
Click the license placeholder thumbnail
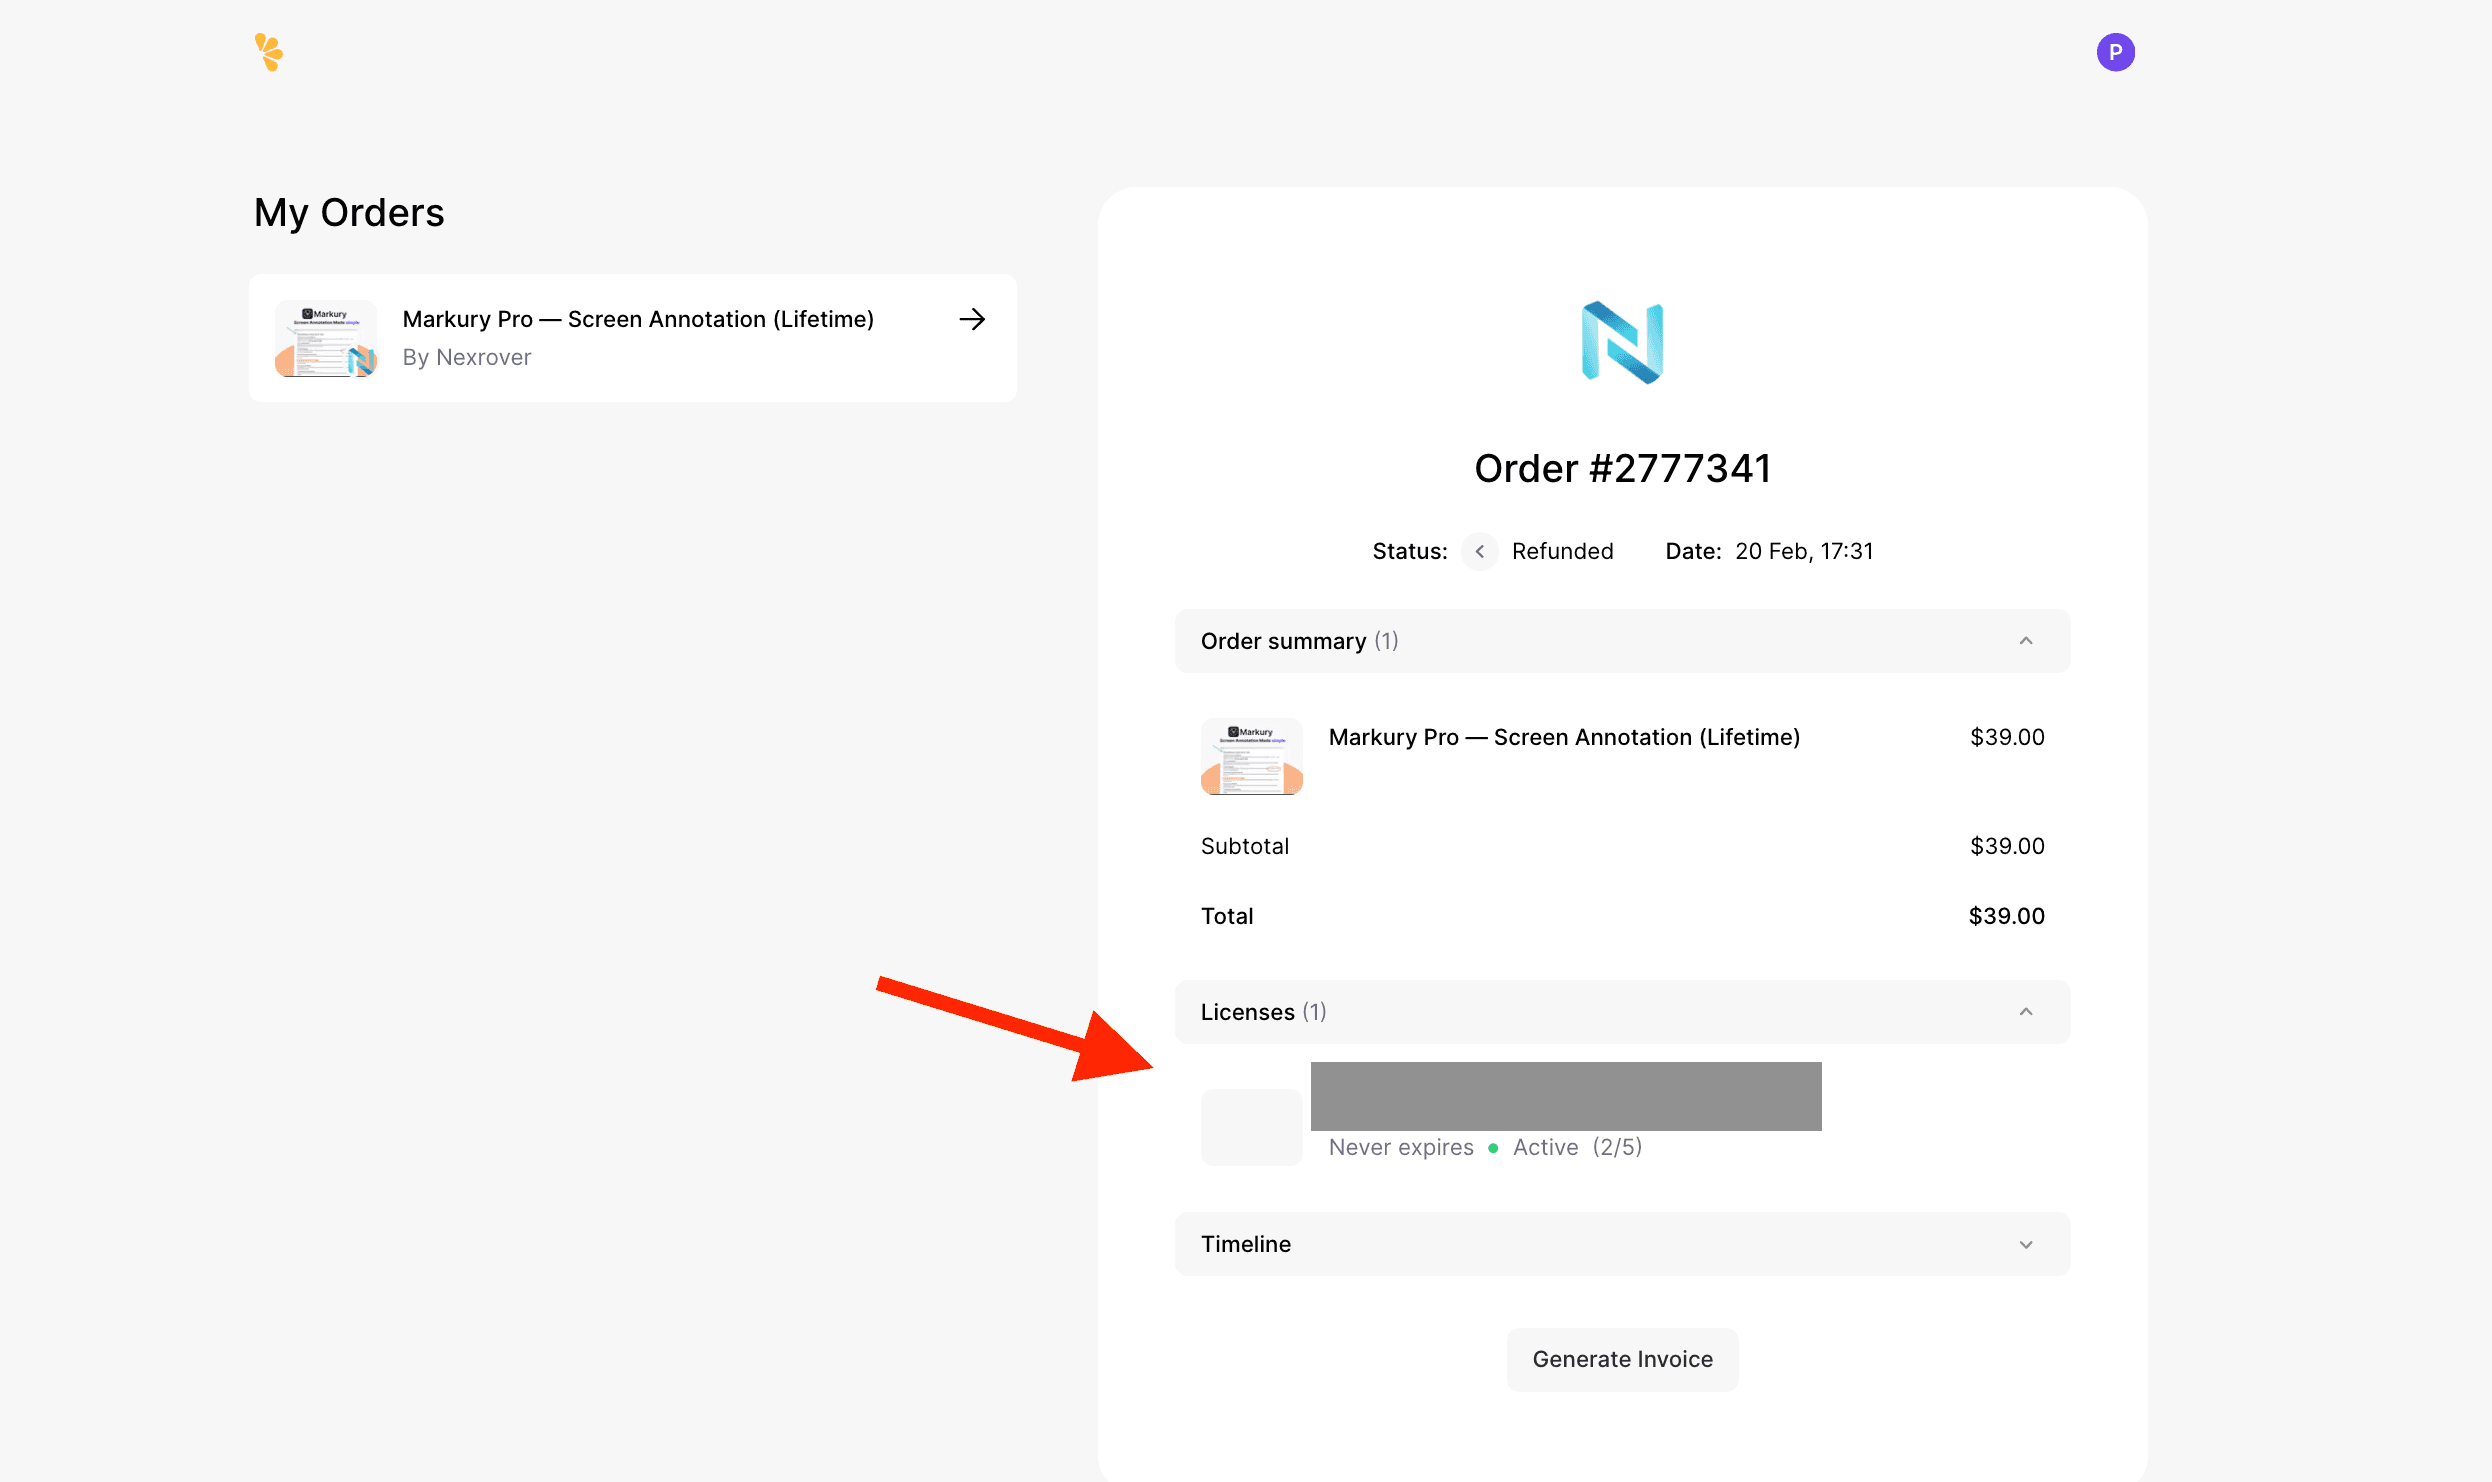1251,1127
